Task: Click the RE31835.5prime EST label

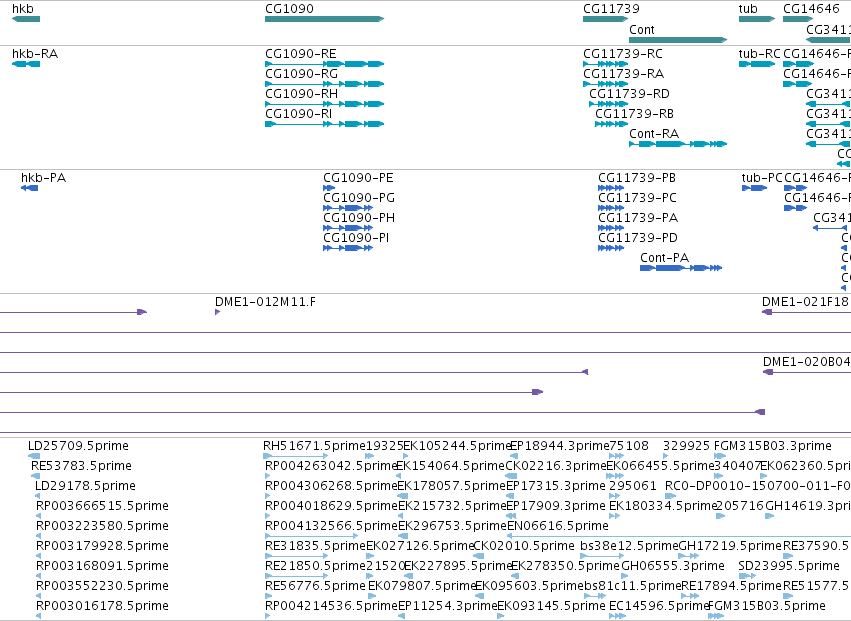Action: coord(316,546)
